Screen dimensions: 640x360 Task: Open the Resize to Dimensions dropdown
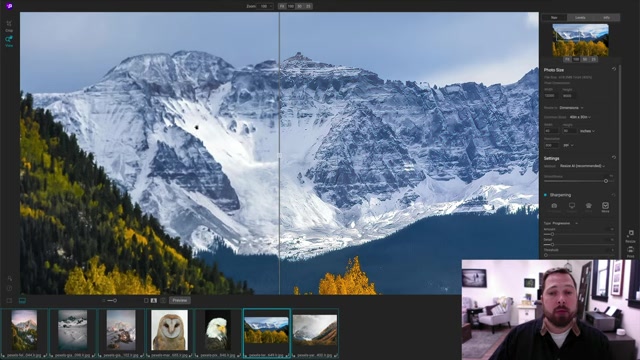click(x=571, y=108)
